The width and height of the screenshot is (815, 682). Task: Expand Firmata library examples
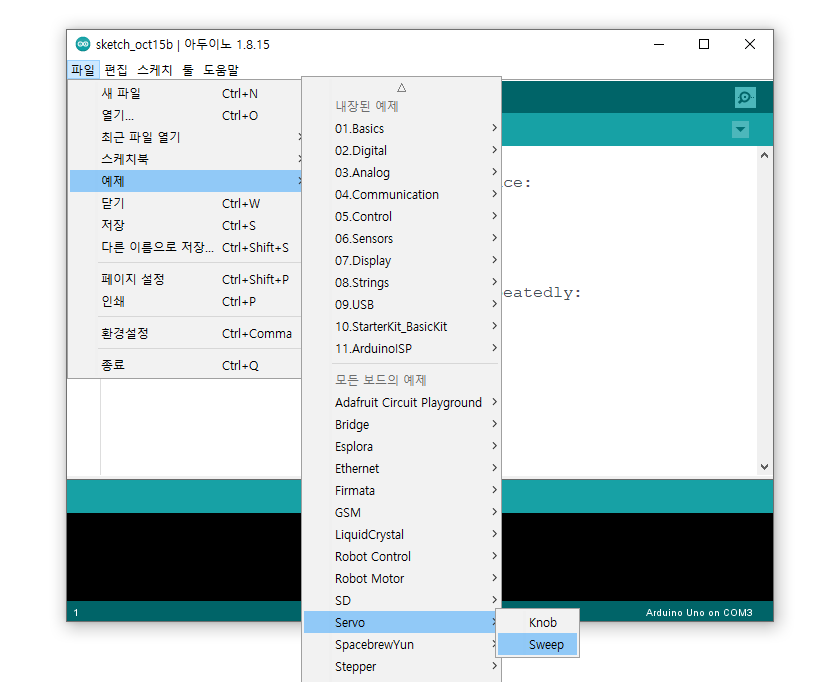pyautogui.click(x=402, y=490)
